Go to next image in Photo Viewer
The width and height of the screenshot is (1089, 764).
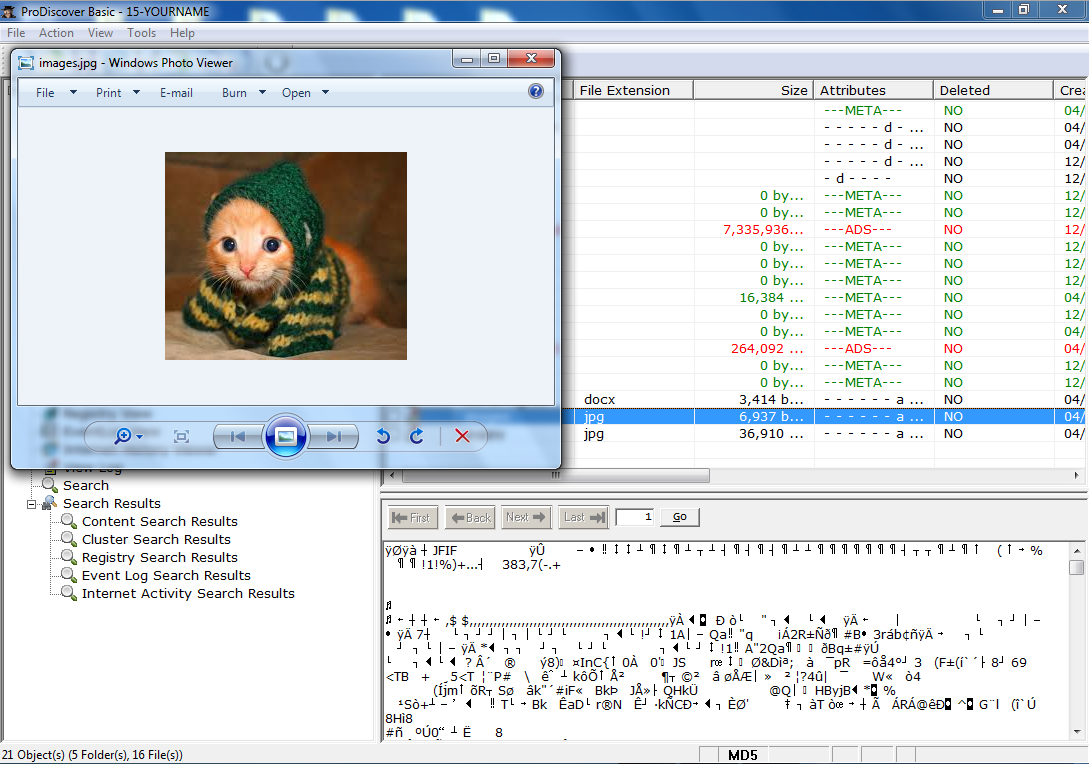tap(333, 436)
